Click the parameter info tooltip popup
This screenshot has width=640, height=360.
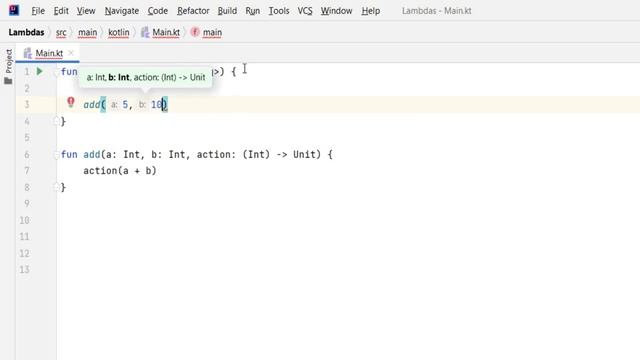[146, 77]
